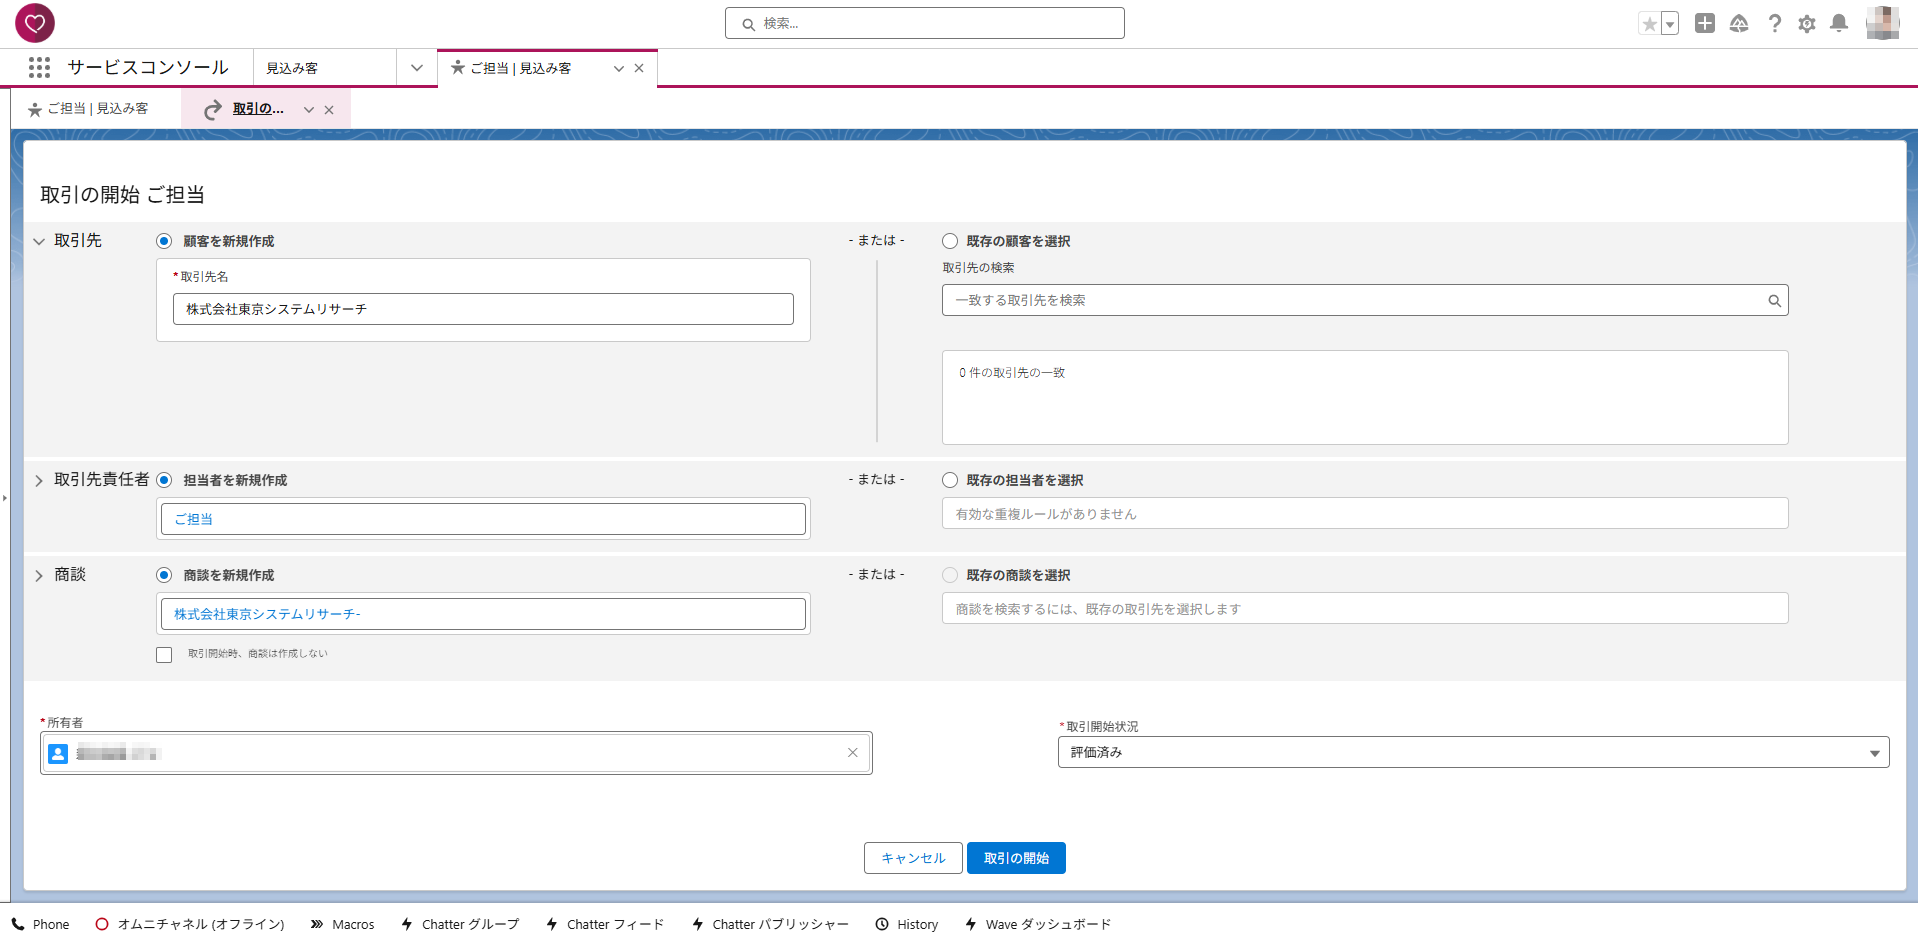Collapse the 取引先 section chevron
Screen dimensions: 1918x942
pyautogui.click(x=39, y=241)
